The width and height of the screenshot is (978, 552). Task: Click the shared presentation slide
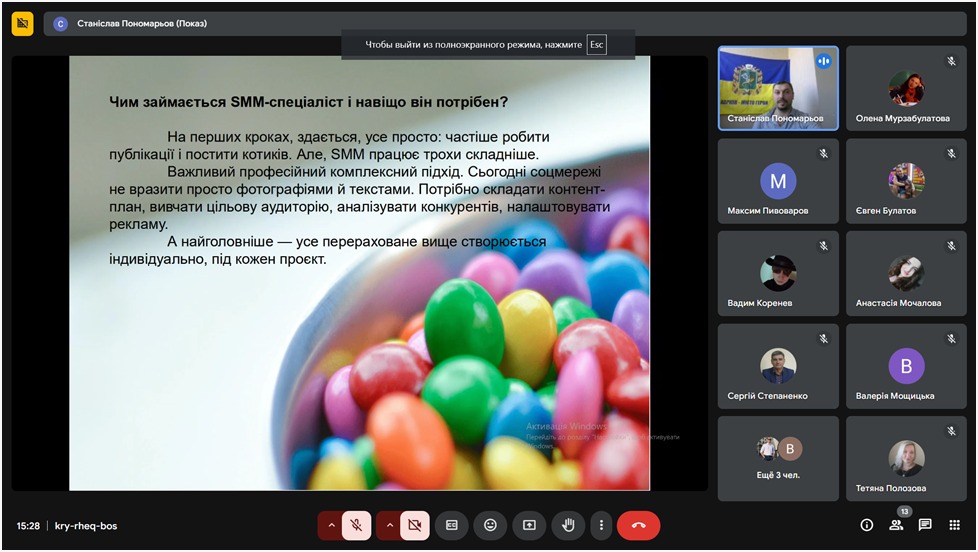tap(359, 273)
